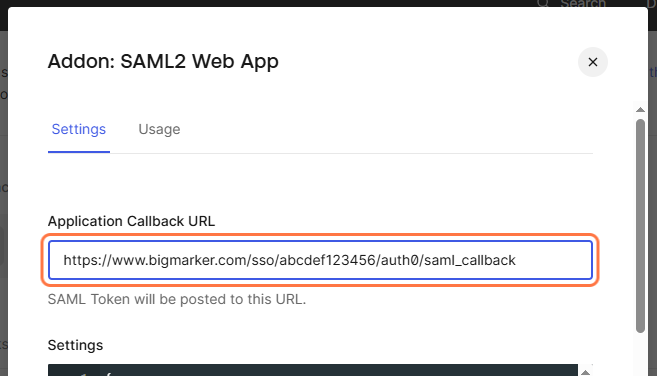Focus the Search box in the top bar
This screenshot has height=376, width=657.
tap(582, 4)
